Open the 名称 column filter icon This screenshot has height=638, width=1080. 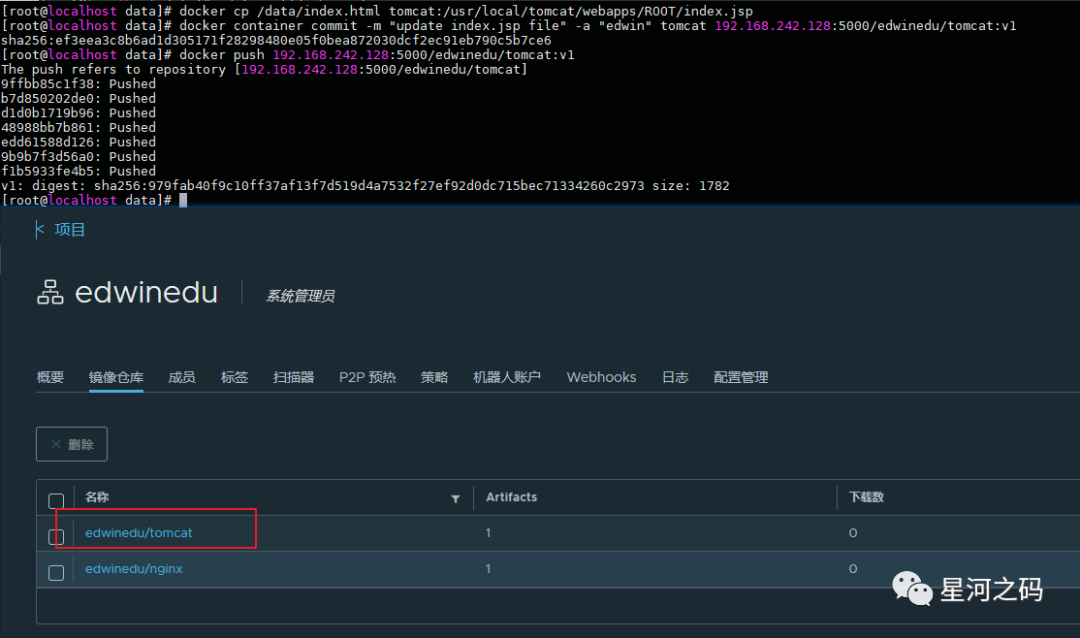[x=455, y=499]
